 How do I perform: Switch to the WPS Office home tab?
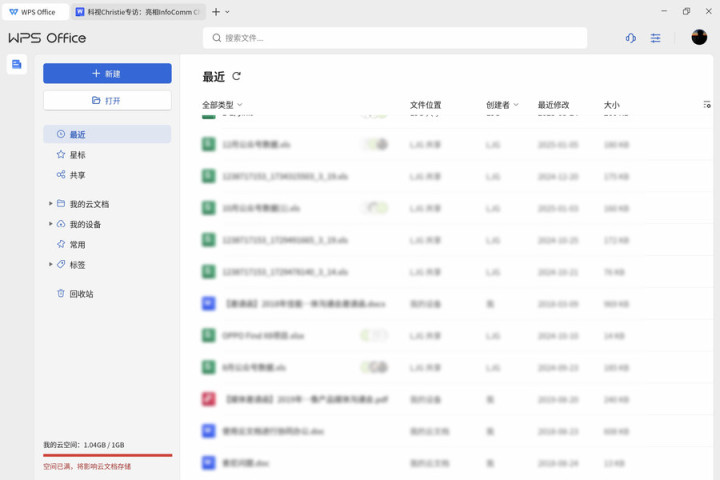(x=35, y=12)
